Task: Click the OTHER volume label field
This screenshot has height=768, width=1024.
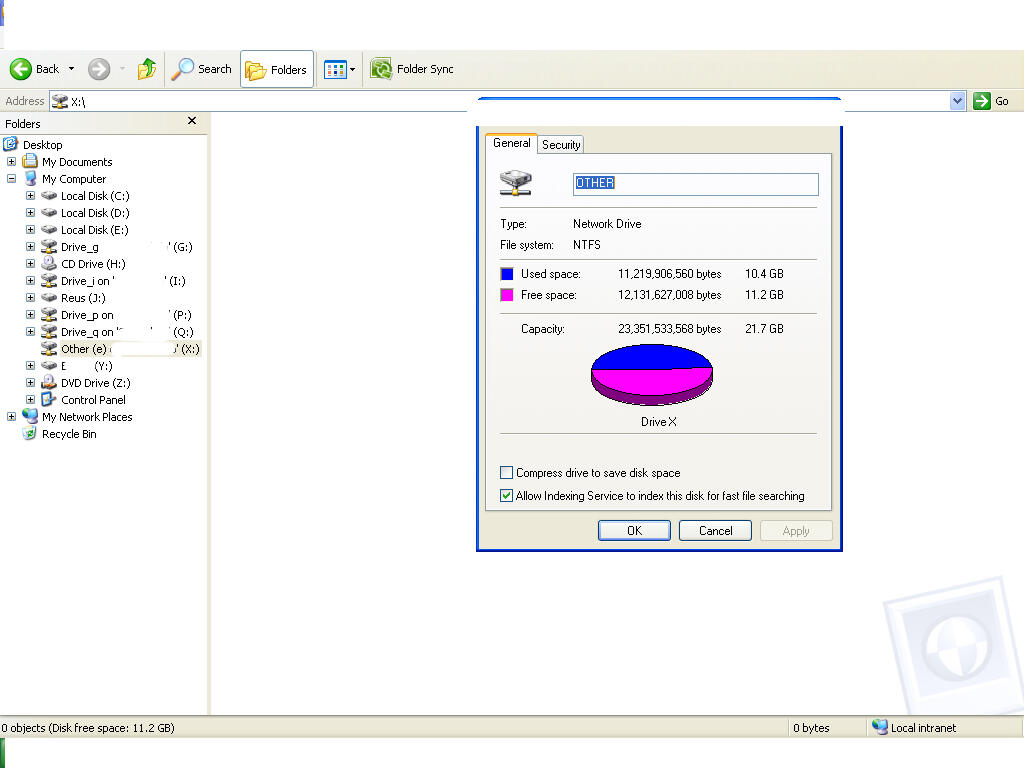Action: pyautogui.click(x=696, y=184)
